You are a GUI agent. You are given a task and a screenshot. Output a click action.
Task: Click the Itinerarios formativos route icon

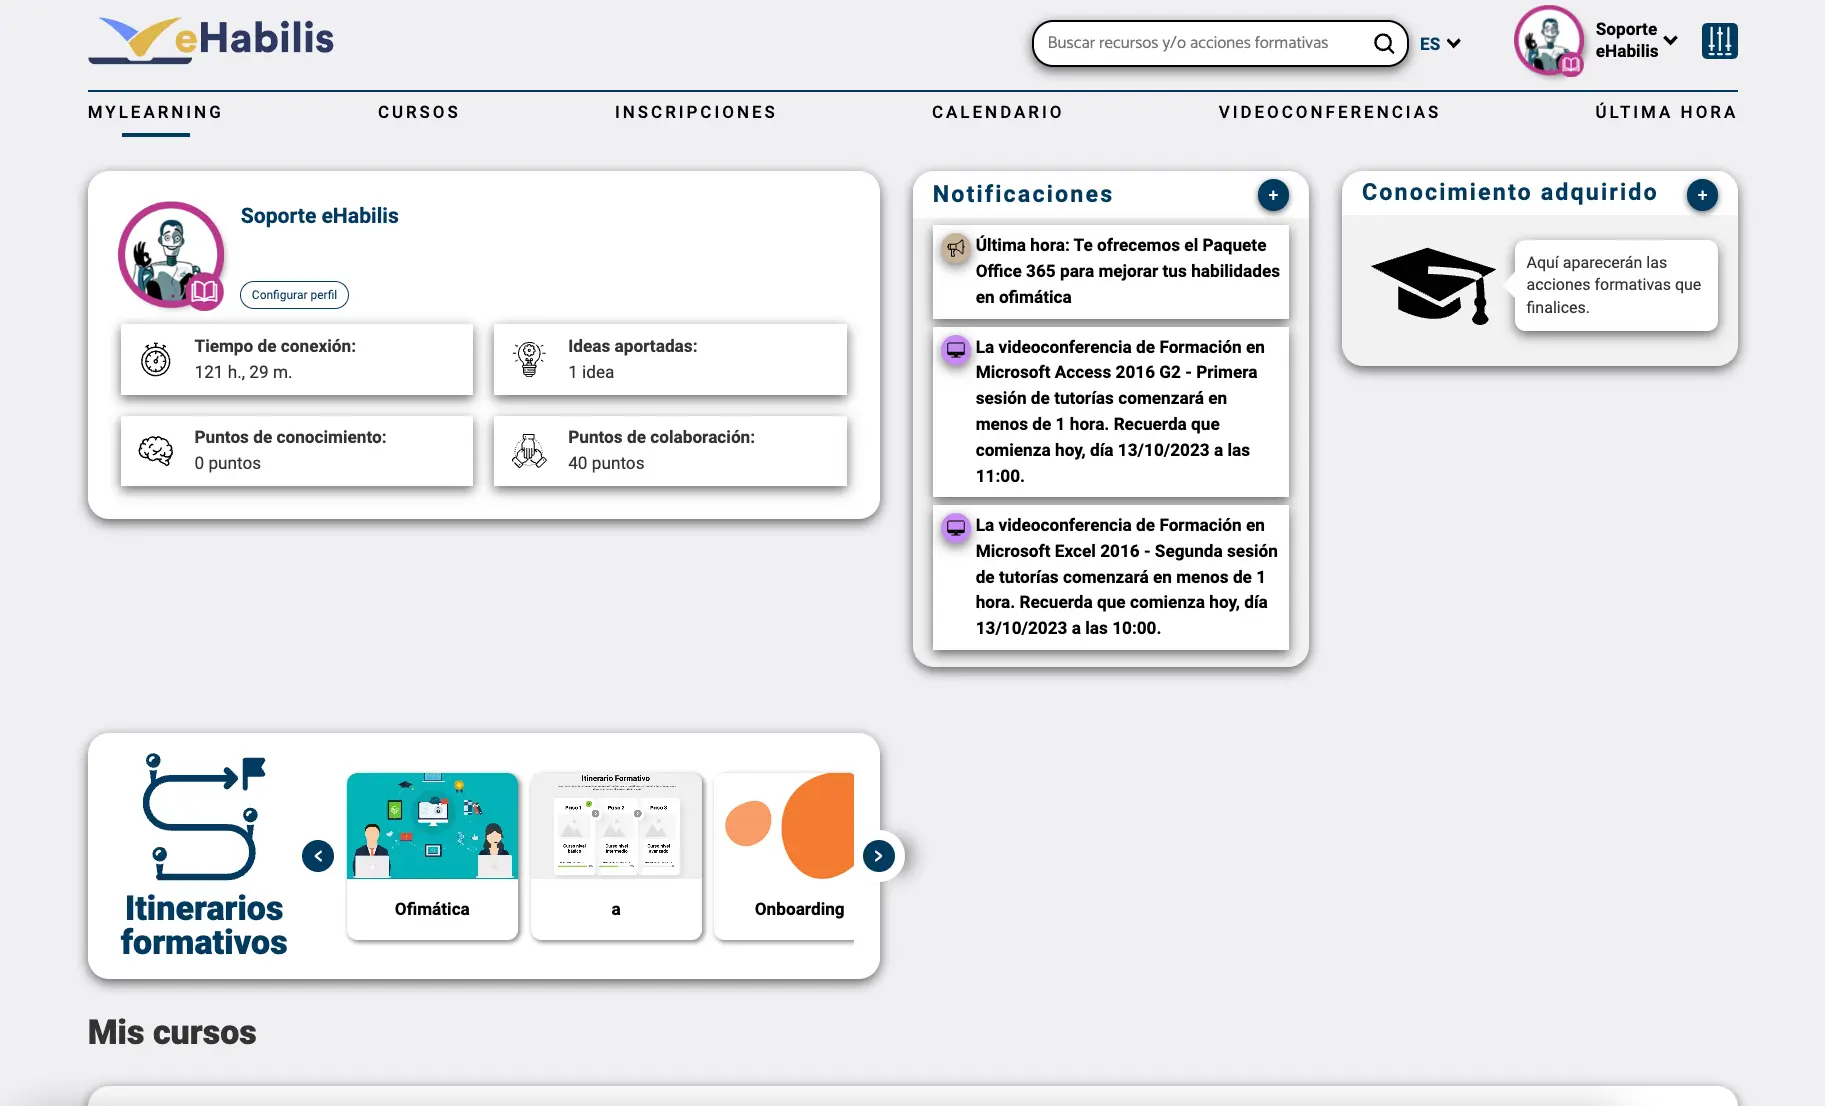204,817
